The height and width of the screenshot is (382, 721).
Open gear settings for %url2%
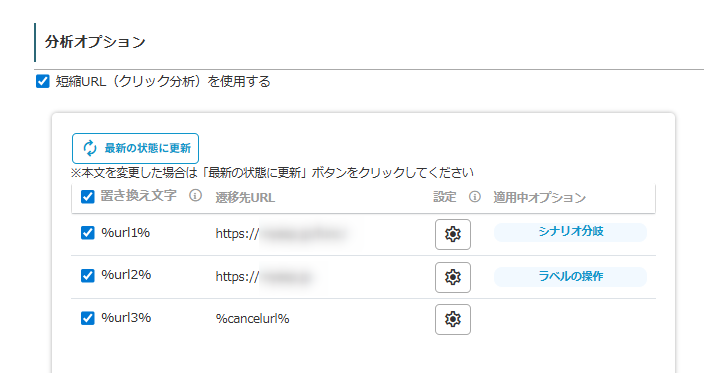[452, 277]
